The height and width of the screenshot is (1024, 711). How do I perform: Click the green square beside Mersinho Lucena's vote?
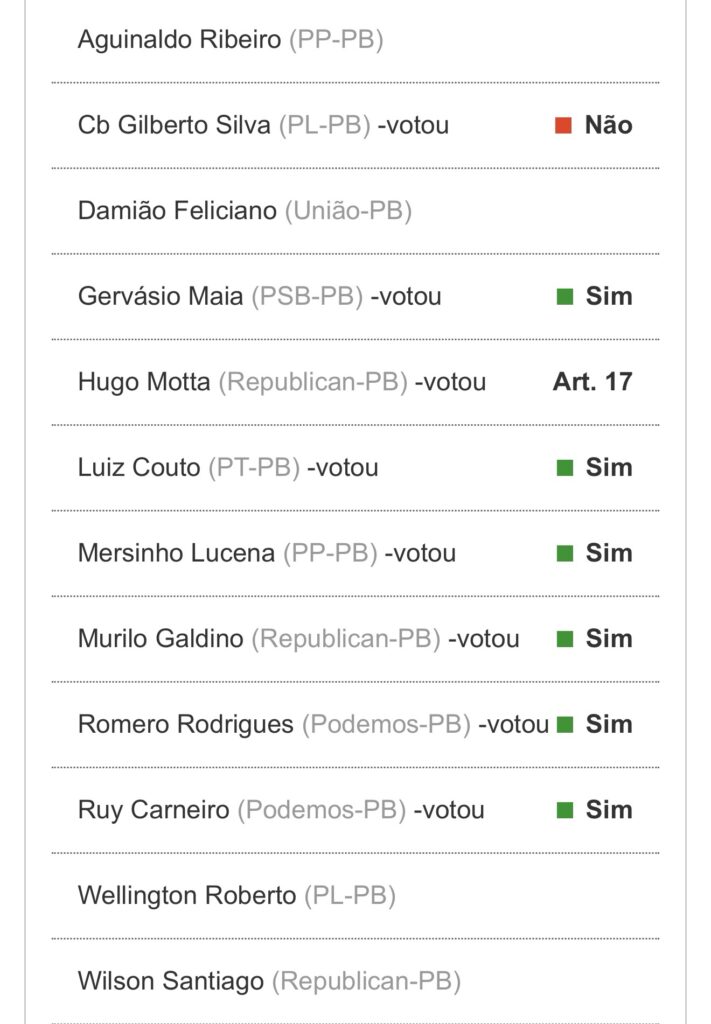(x=565, y=553)
